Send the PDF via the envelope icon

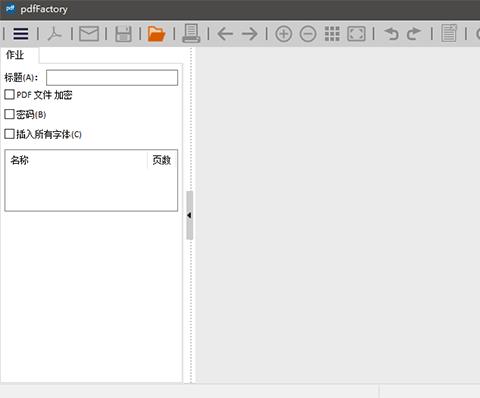click(x=89, y=34)
